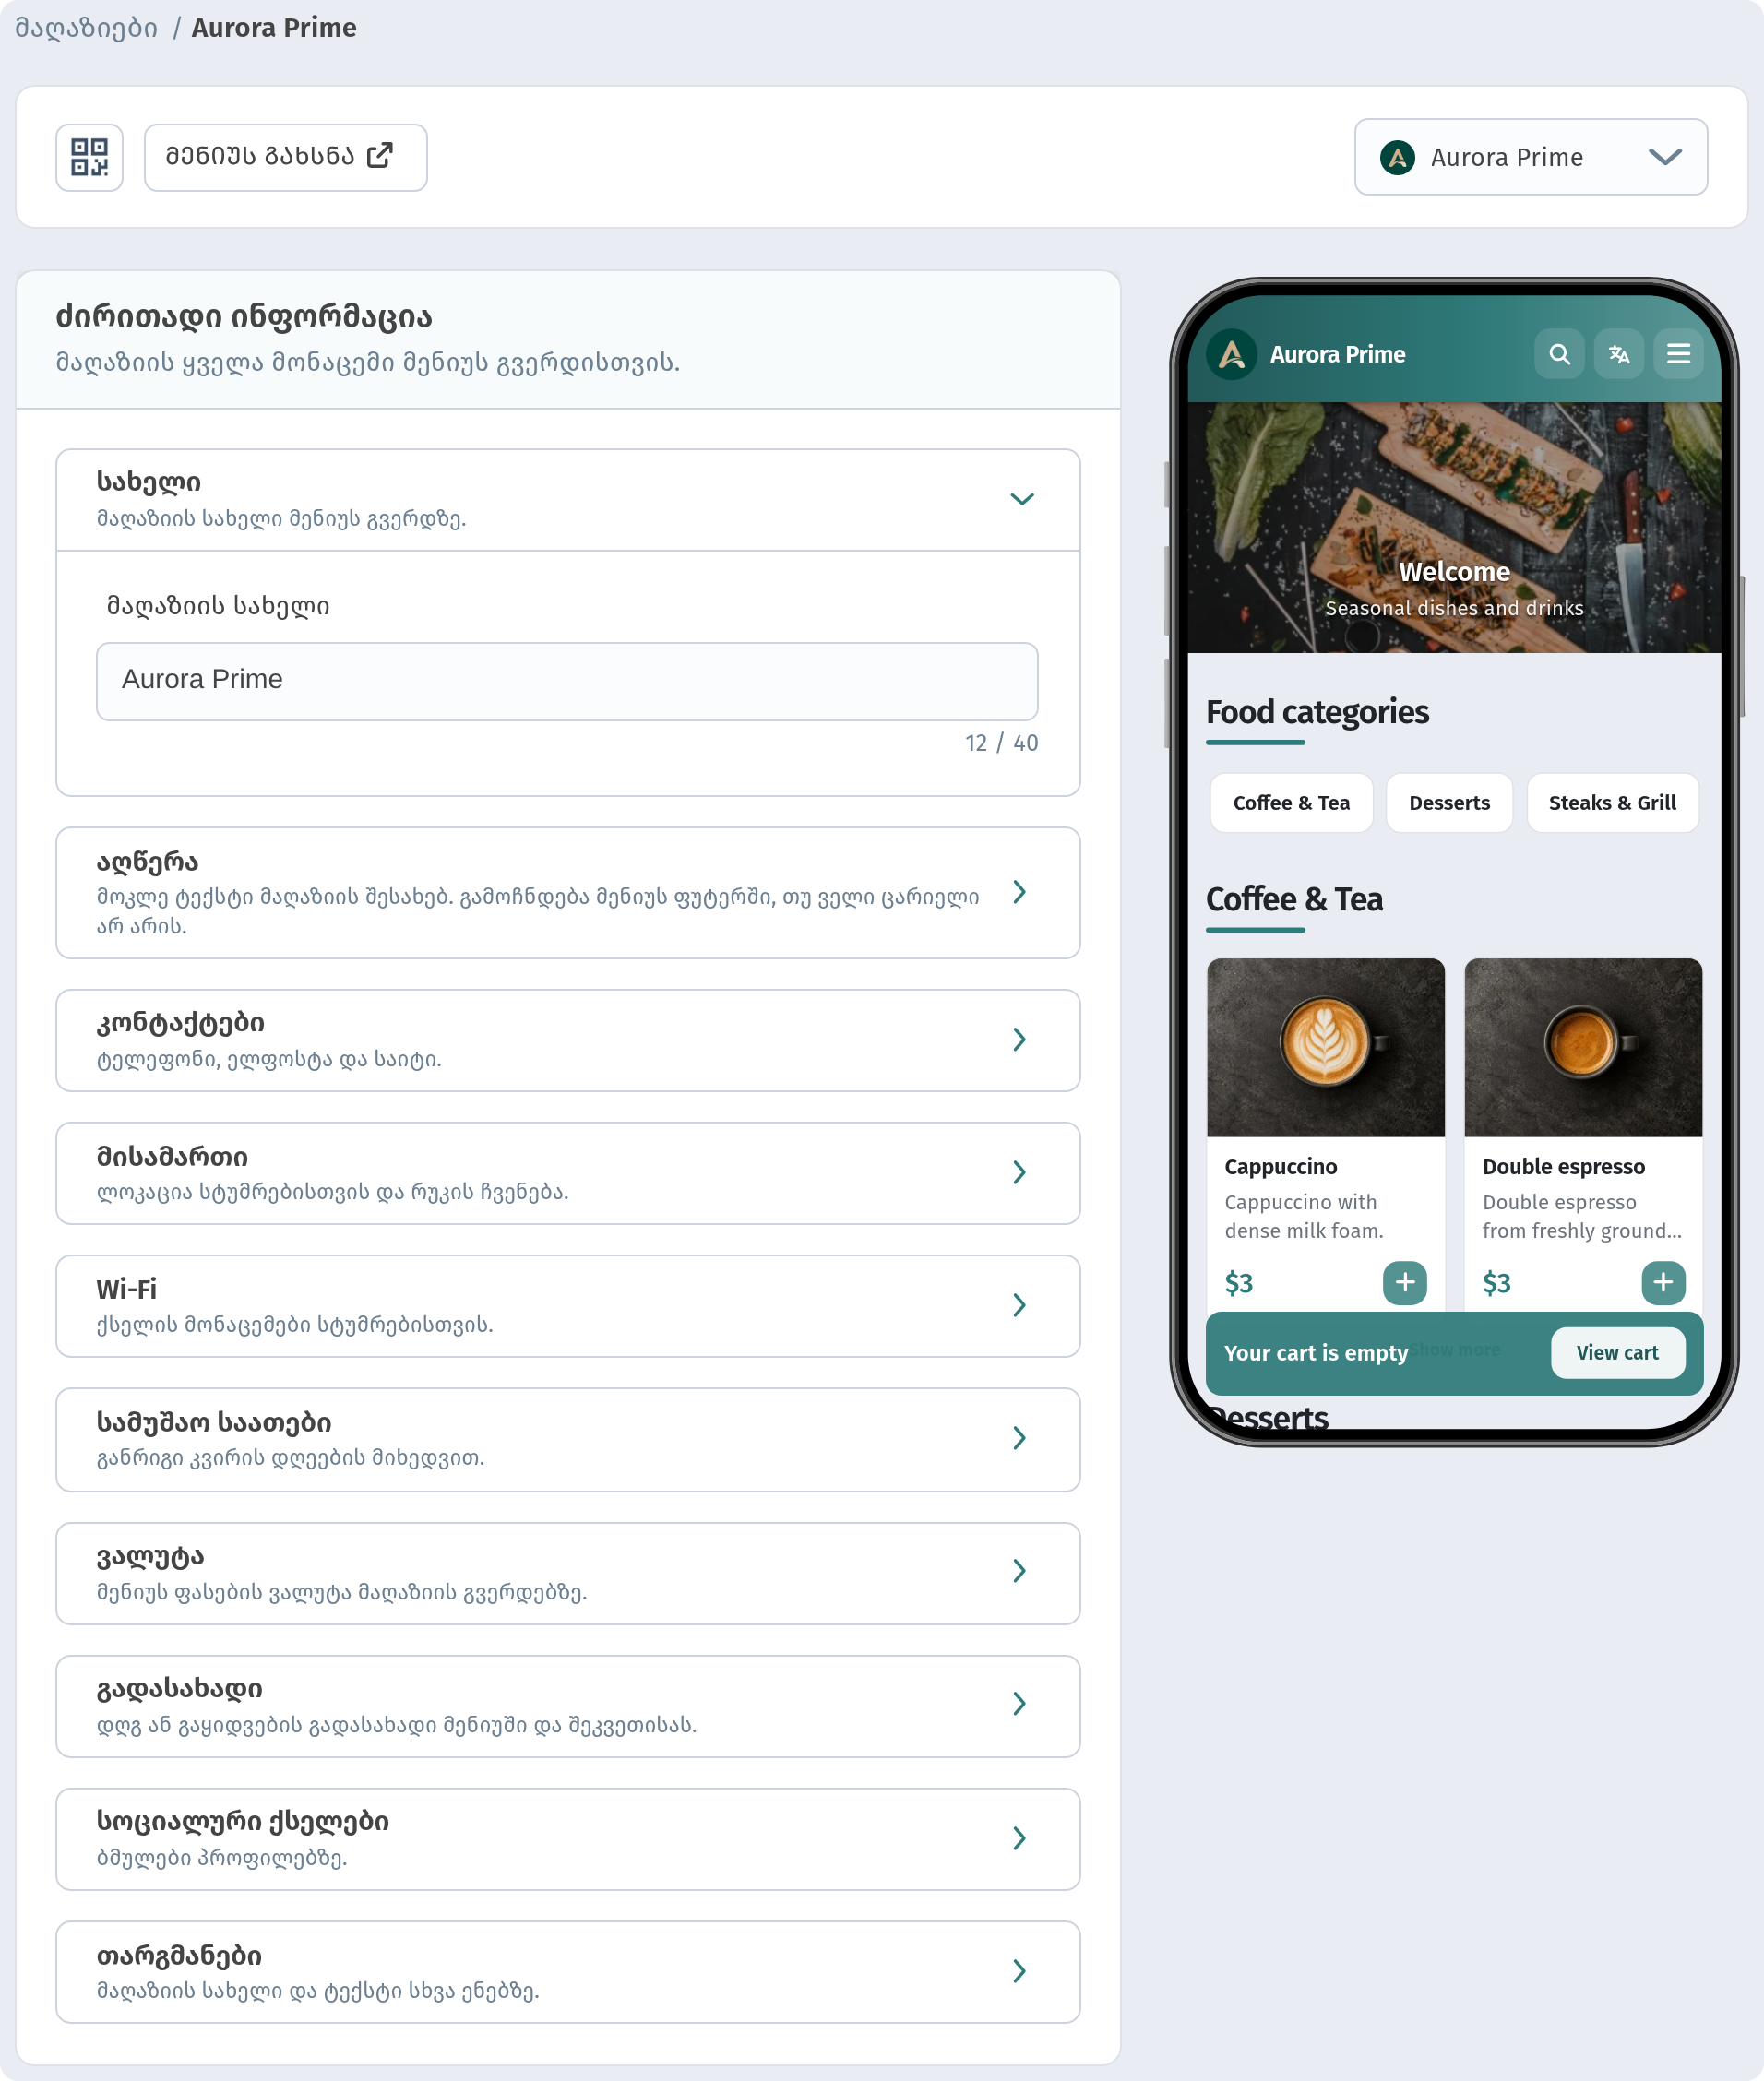Screen dimensions: 1764x2081
Task: Select the Steaks & Grill category tab
Action: click(1612, 802)
